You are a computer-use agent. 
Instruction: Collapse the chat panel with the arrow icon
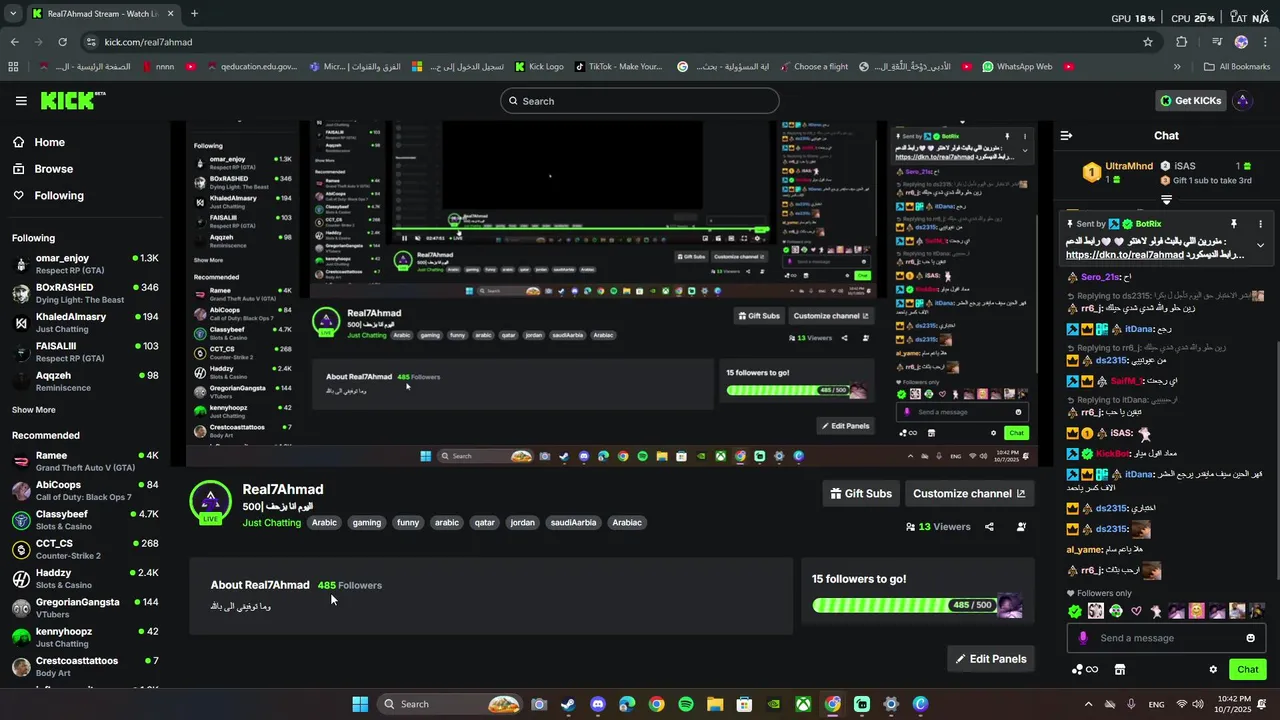pyautogui.click(x=1066, y=136)
